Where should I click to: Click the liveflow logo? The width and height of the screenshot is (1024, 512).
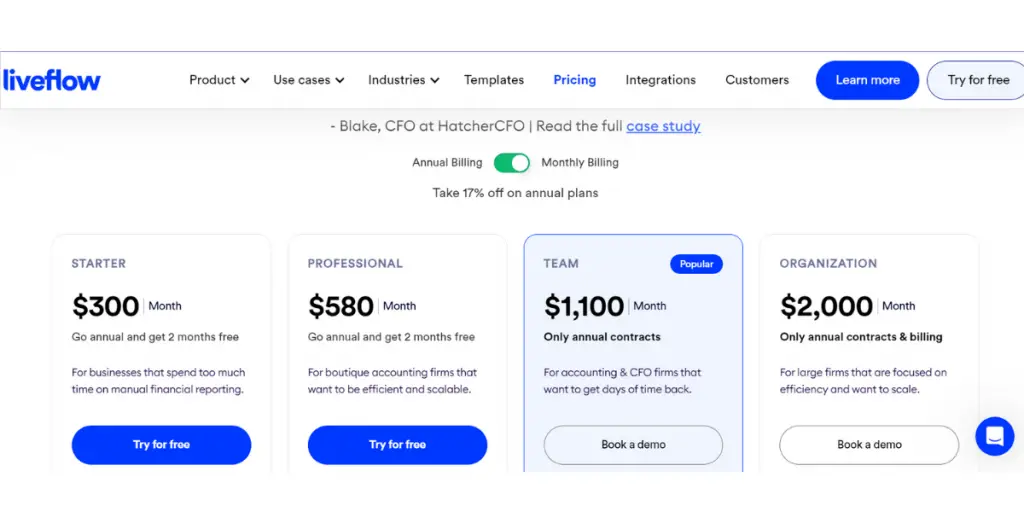[x=52, y=80]
